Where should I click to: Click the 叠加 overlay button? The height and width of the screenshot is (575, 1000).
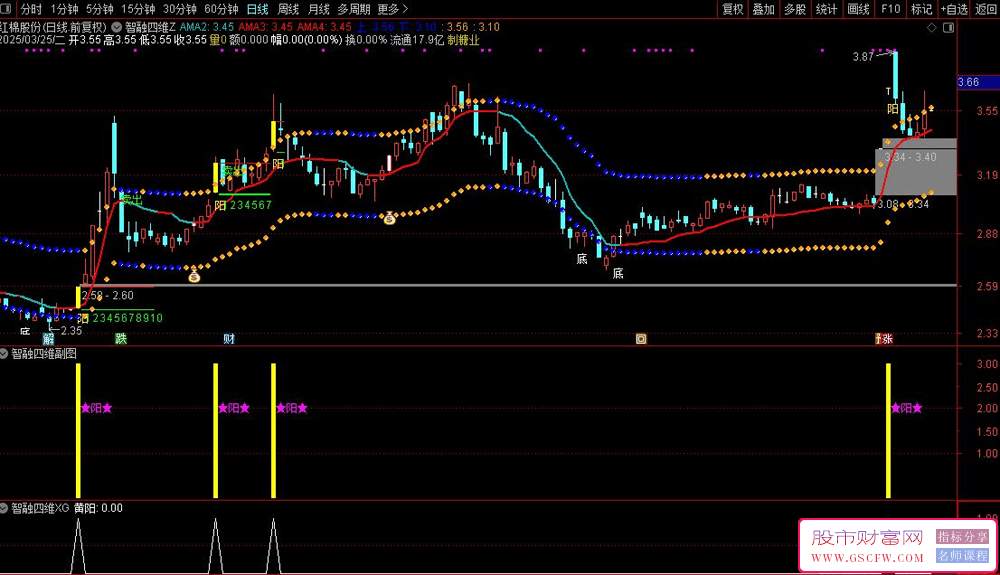coord(764,9)
